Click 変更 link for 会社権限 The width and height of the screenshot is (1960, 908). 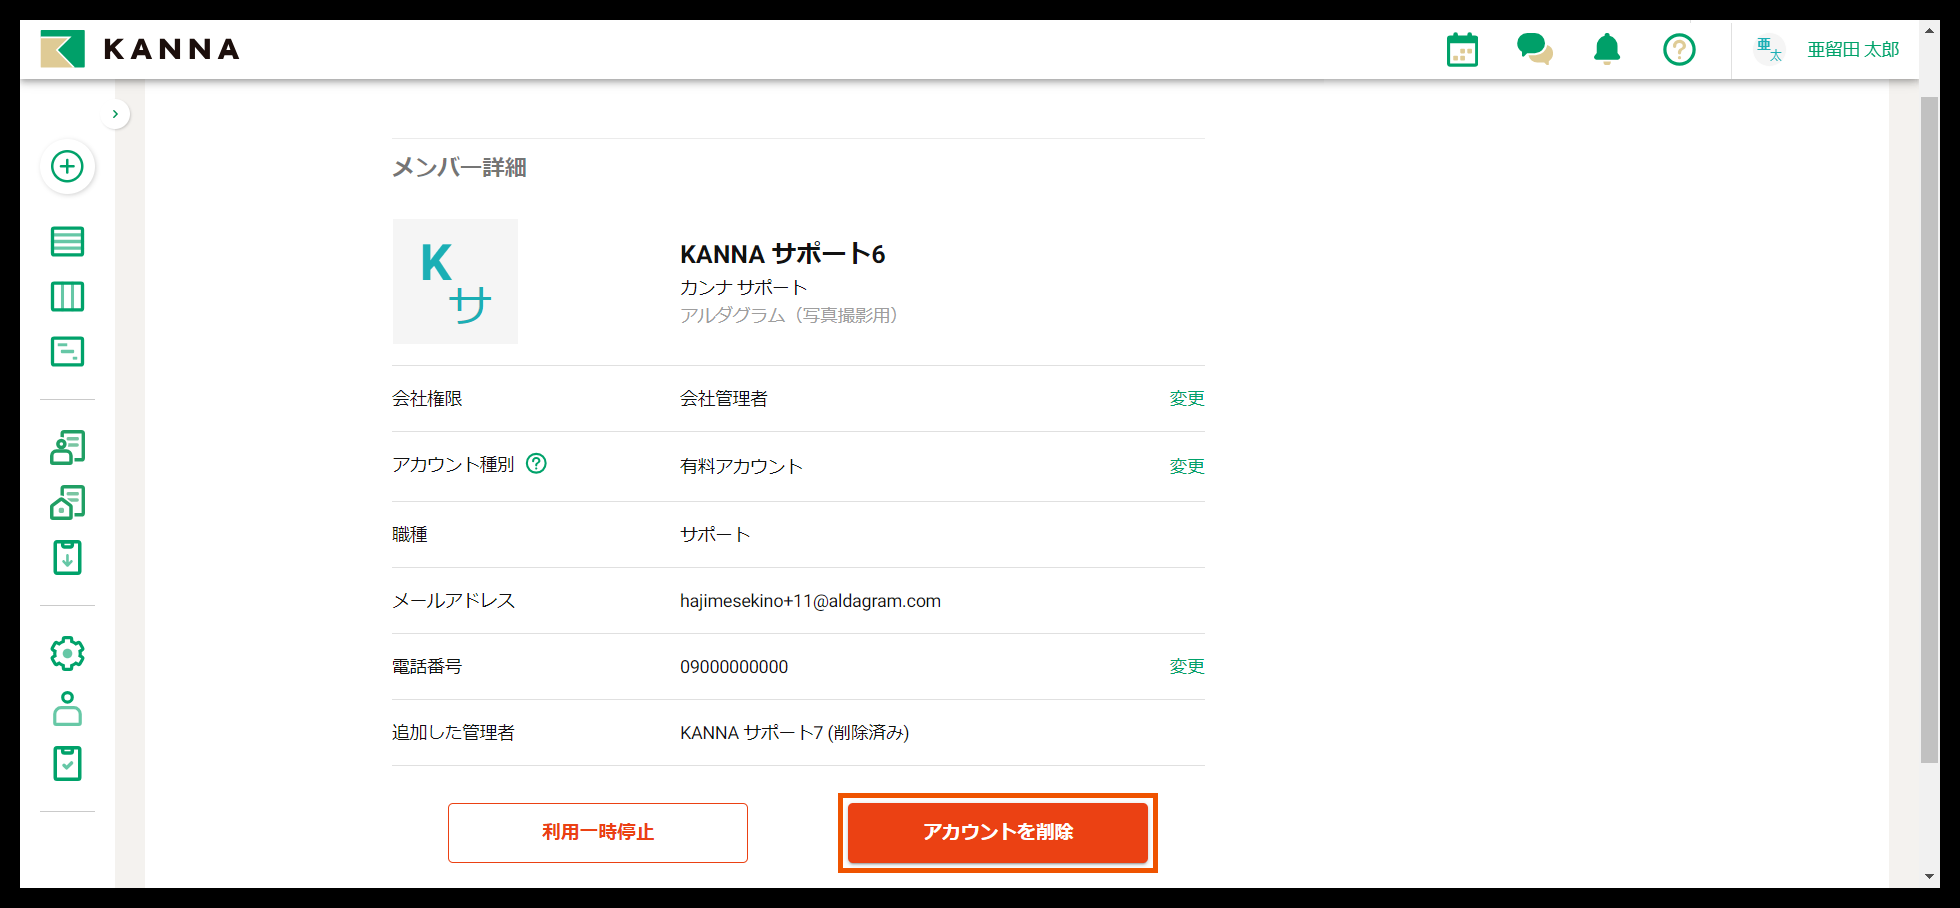[x=1186, y=399]
